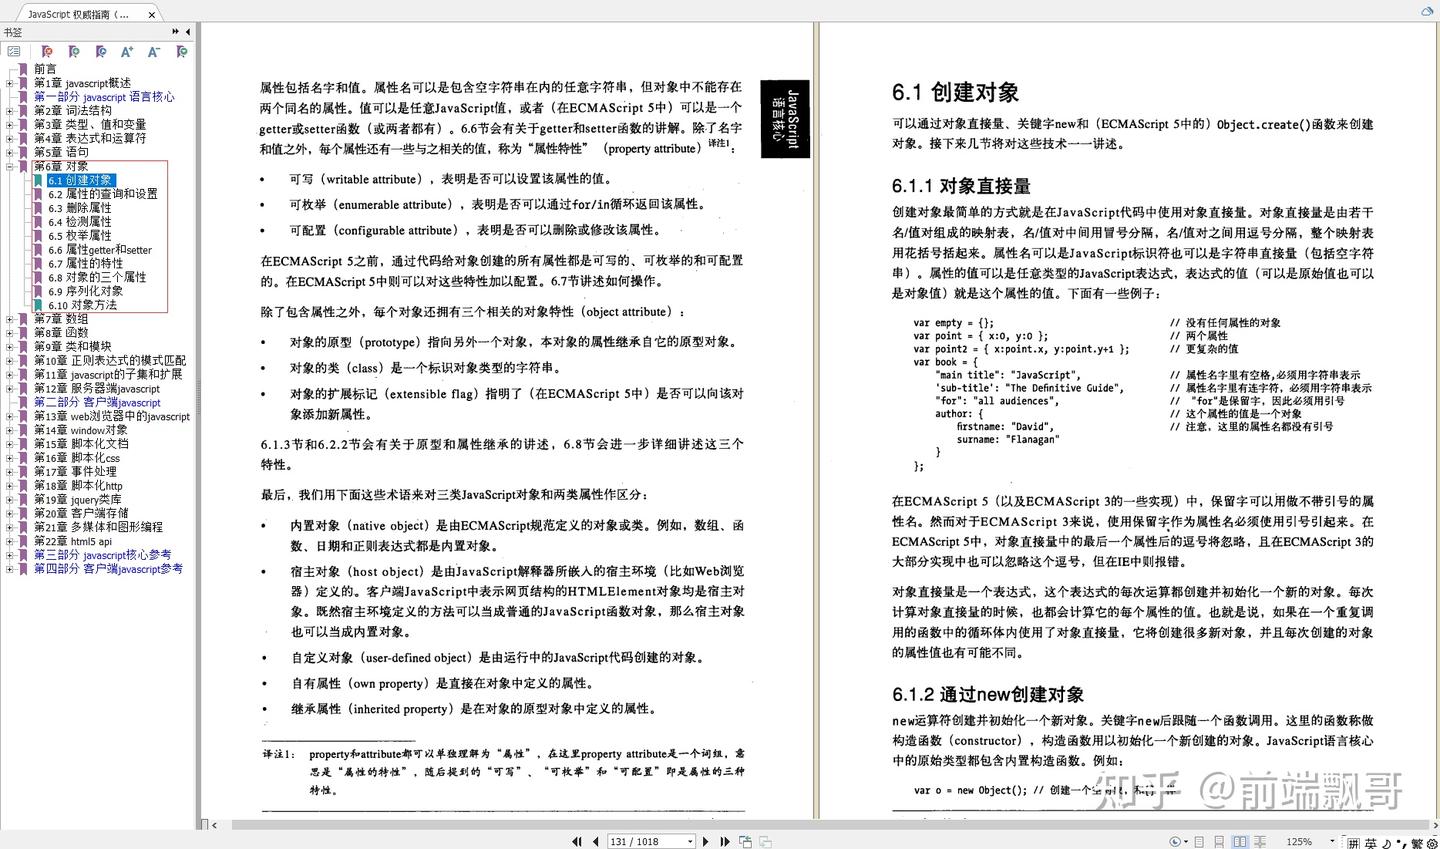Click the previous page arrow
The image size is (1440, 849).
[596, 841]
